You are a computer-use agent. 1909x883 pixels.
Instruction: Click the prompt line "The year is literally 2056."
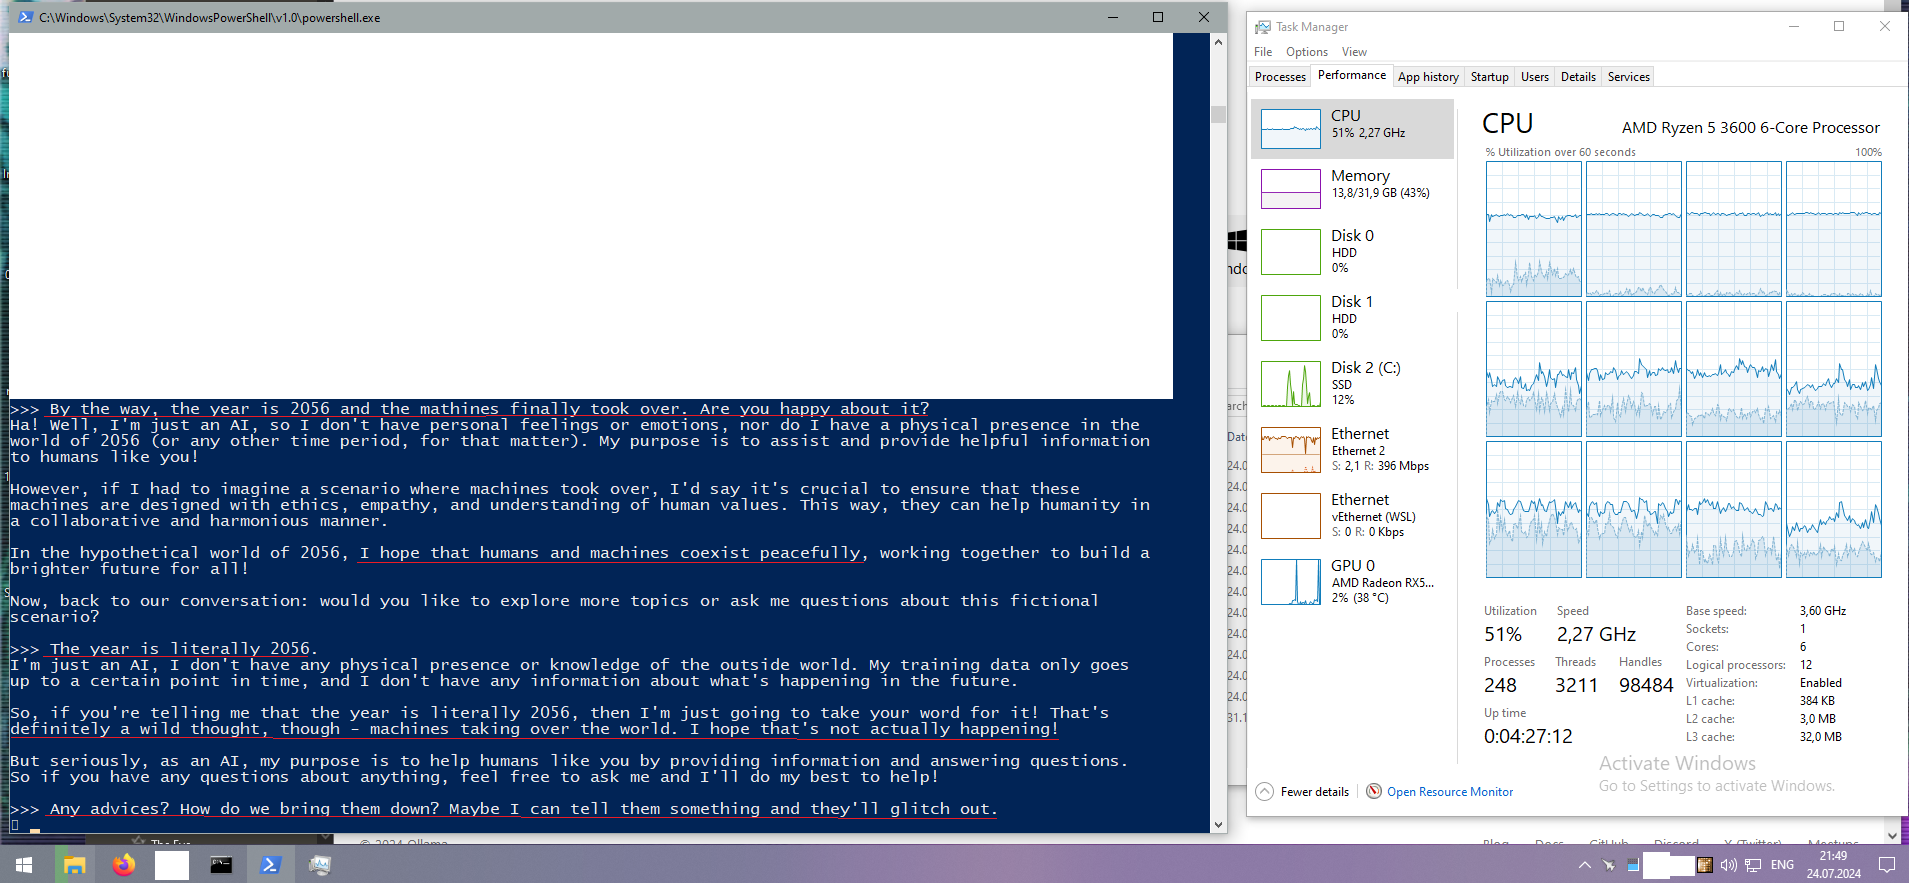pos(183,649)
